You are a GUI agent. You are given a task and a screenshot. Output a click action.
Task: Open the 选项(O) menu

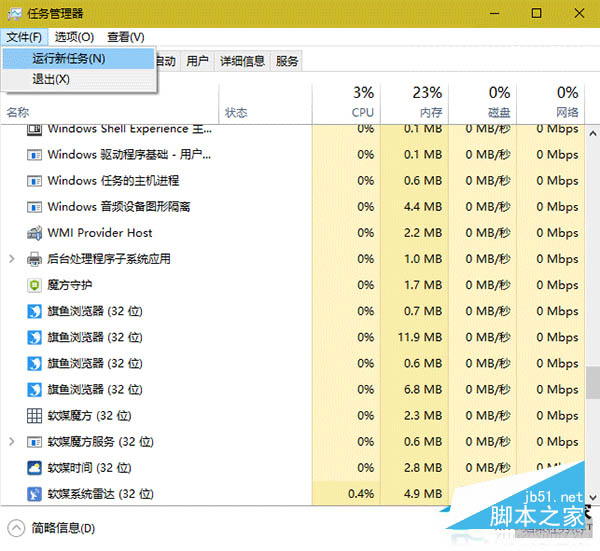coord(73,37)
